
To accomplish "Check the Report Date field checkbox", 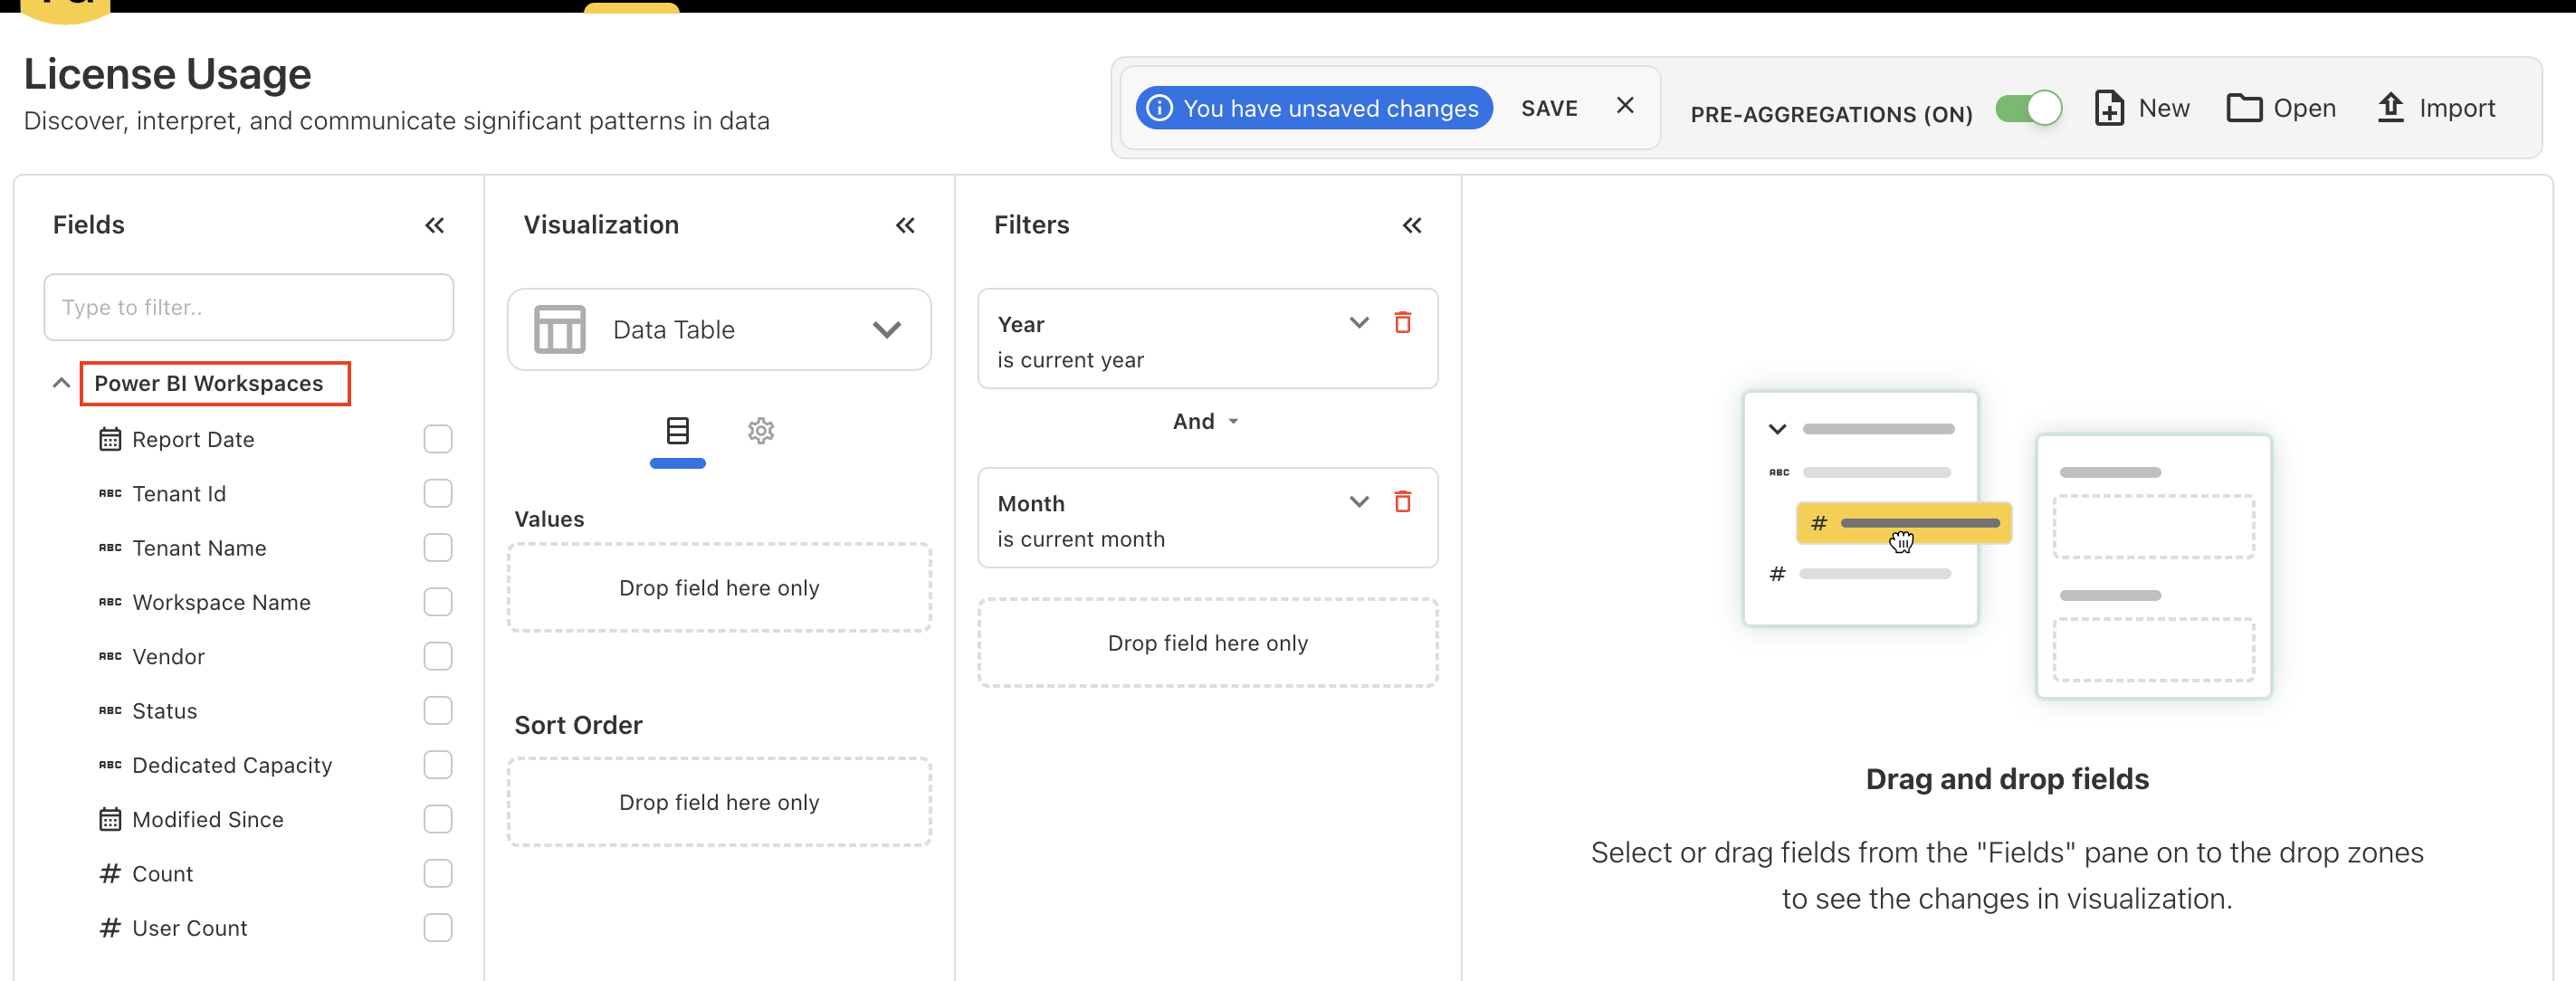I will [x=437, y=439].
